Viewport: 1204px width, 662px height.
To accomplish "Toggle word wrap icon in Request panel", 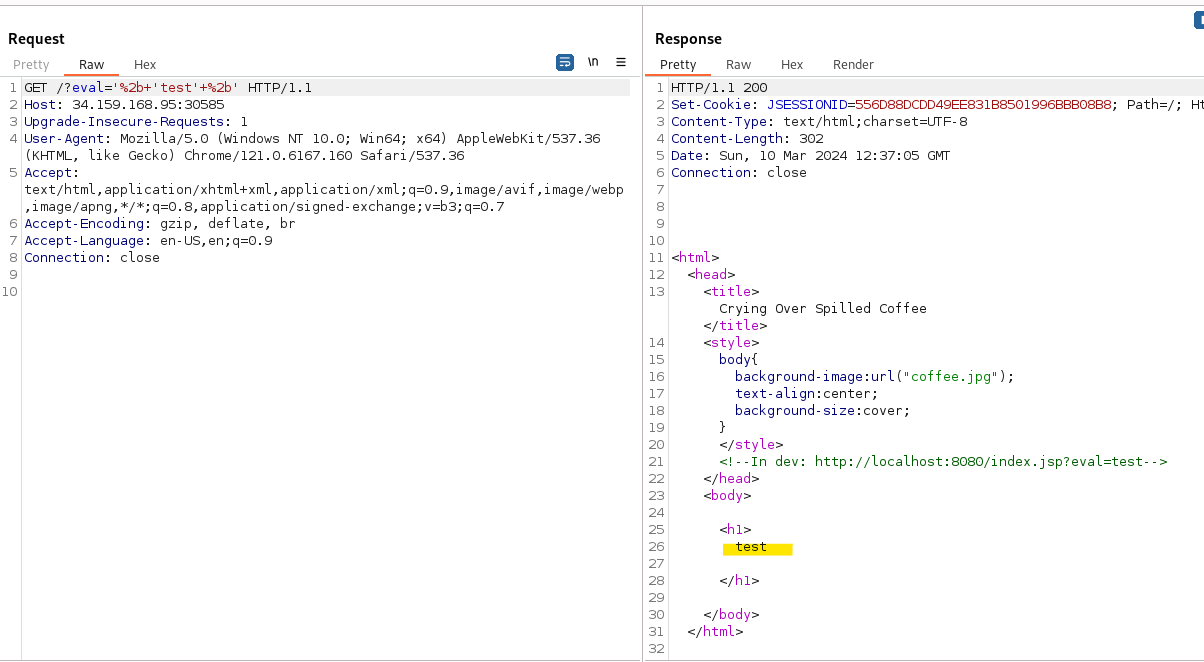I will (x=565, y=62).
